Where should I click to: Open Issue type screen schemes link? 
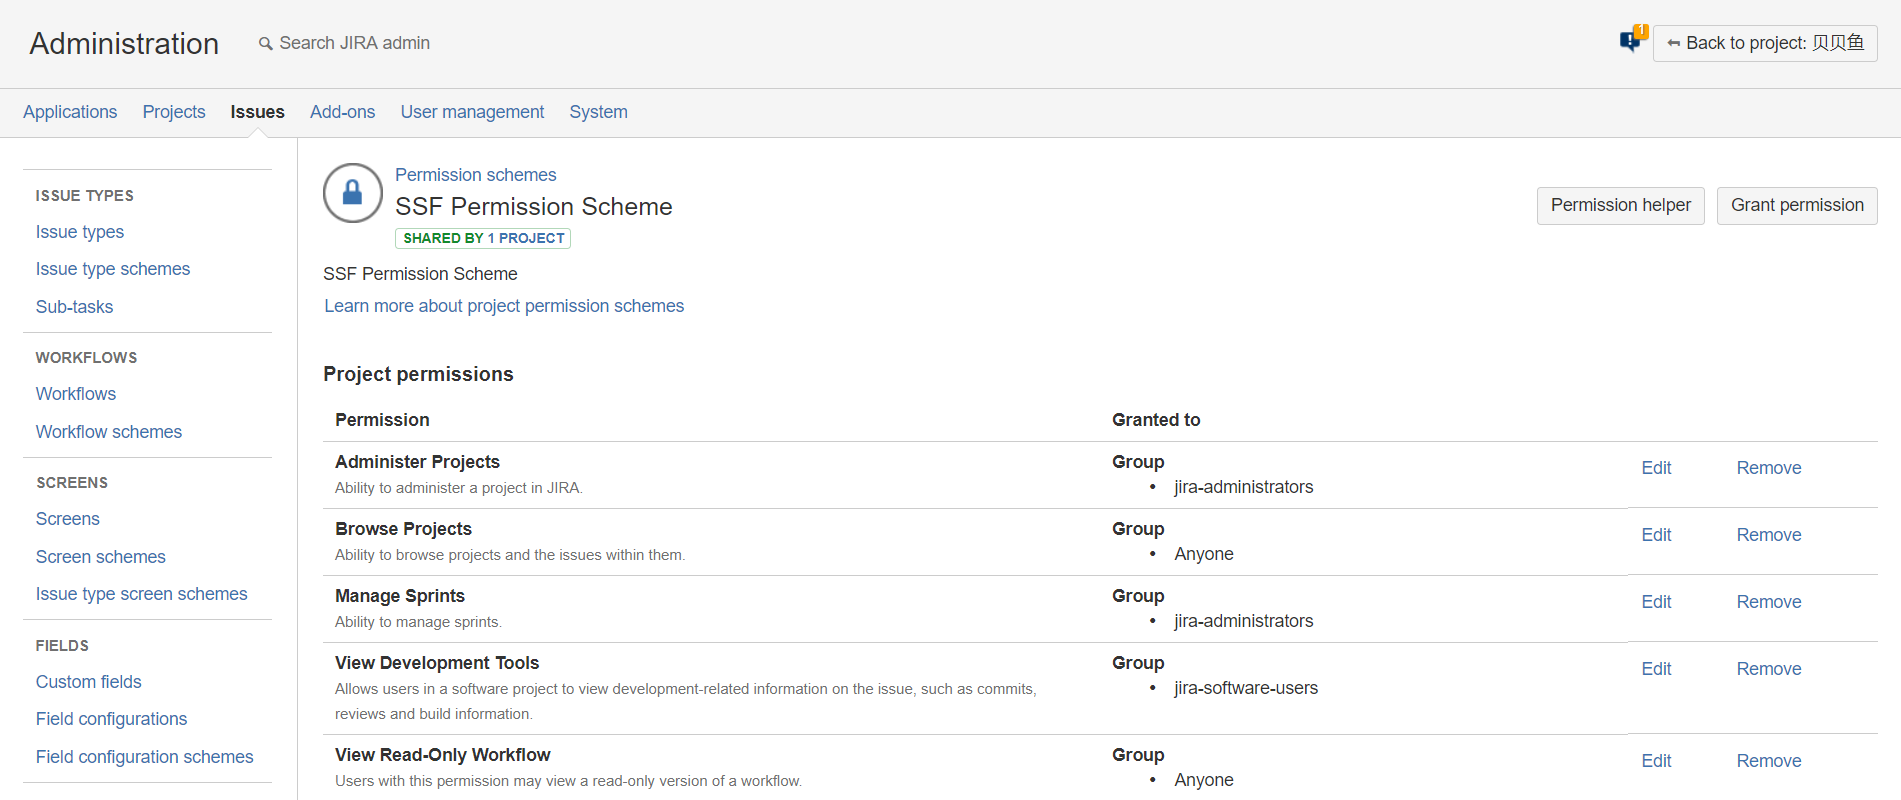141,594
